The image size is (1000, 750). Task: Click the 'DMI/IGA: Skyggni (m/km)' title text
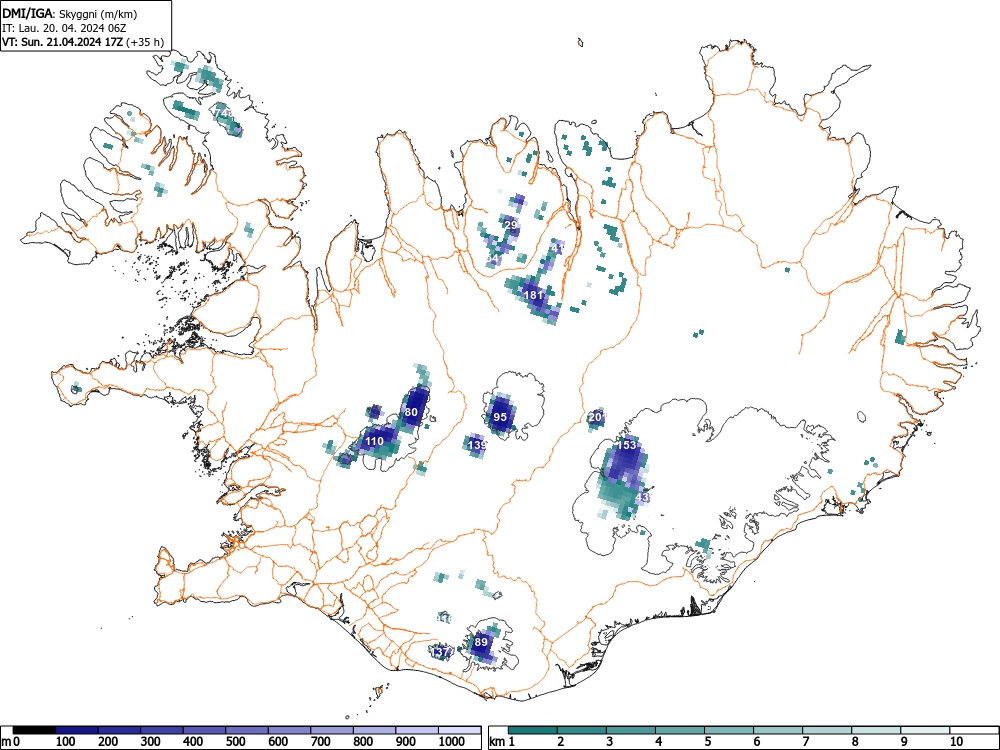pos(70,14)
